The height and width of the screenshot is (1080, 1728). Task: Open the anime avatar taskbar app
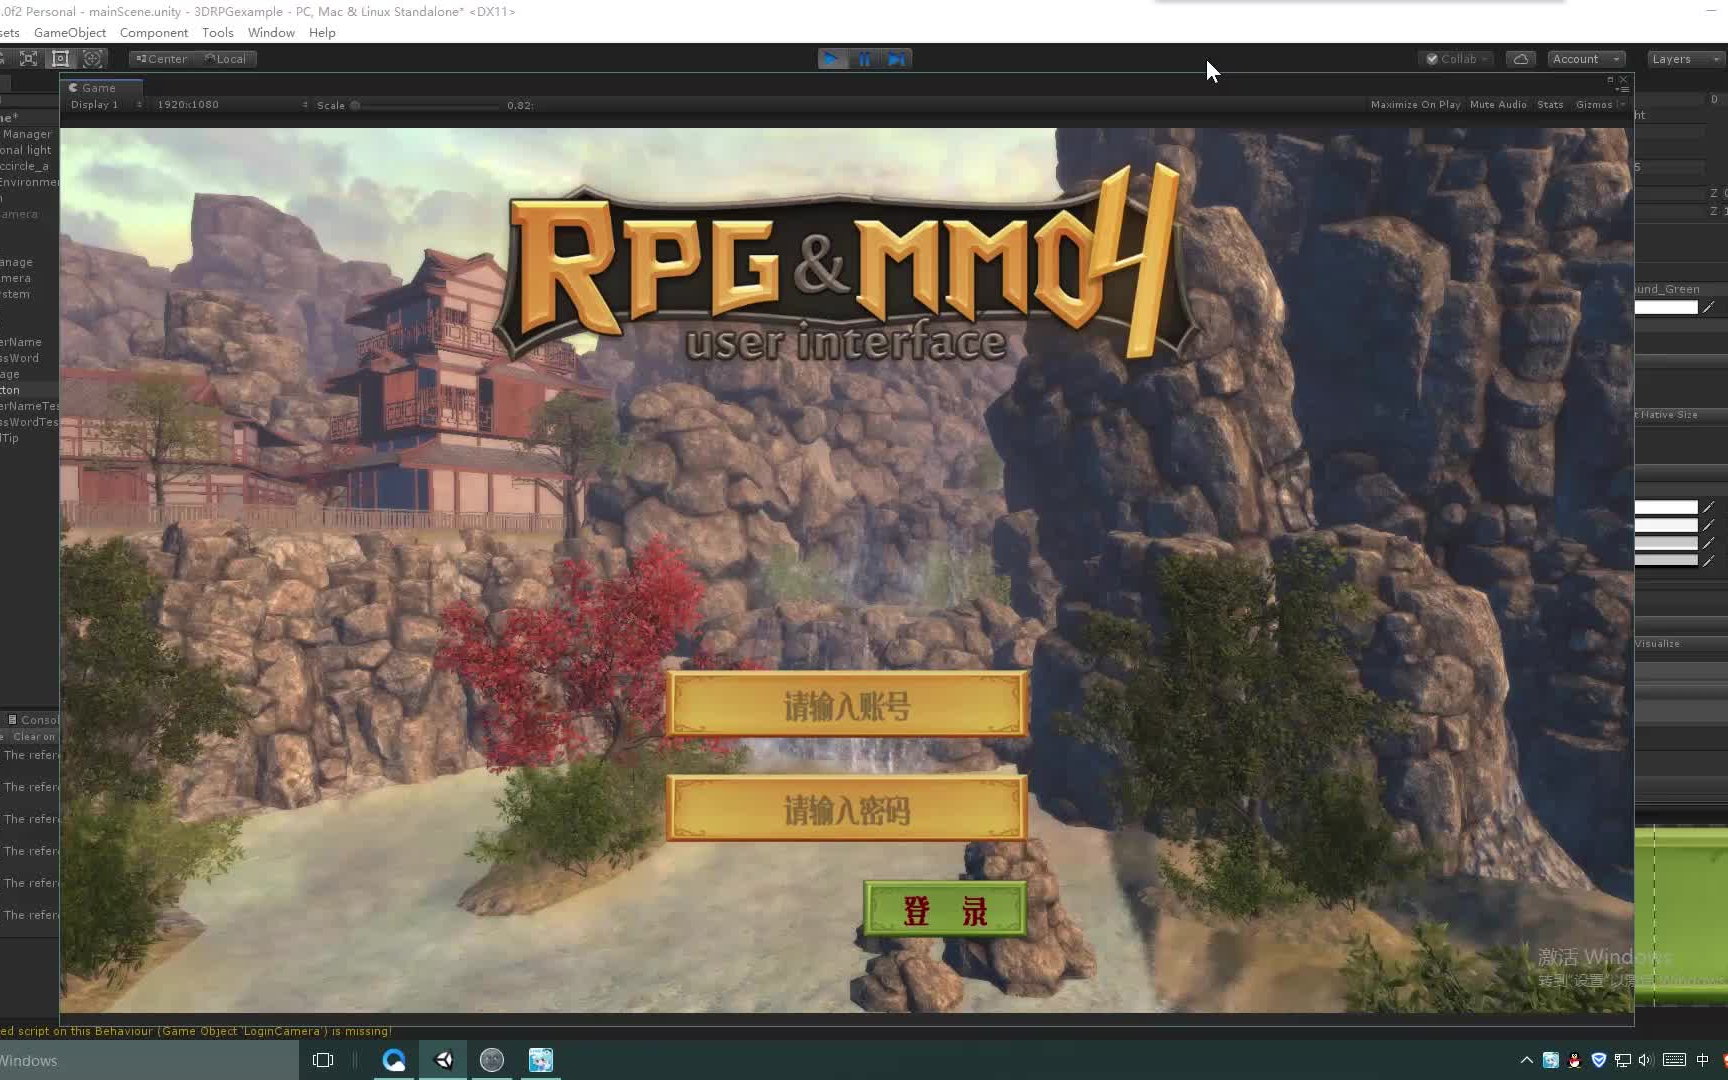click(x=541, y=1060)
